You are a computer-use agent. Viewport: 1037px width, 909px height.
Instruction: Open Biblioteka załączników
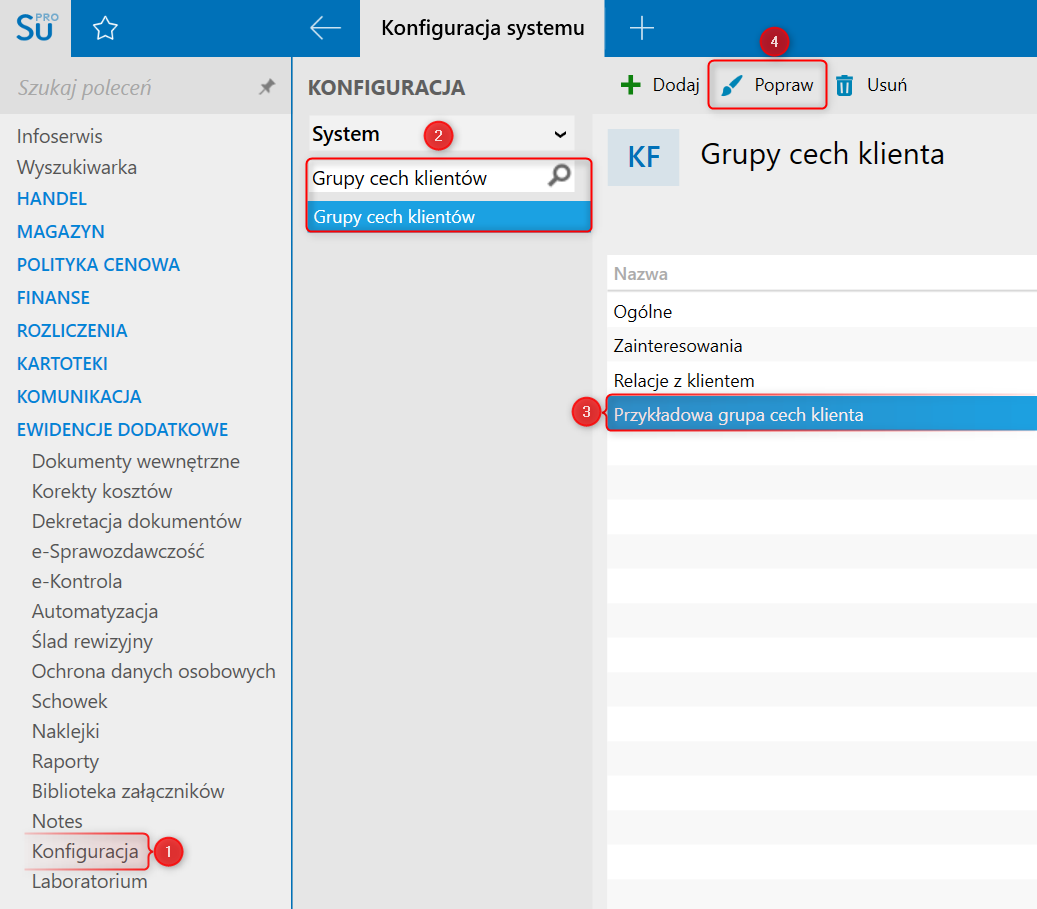(x=128, y=791)
